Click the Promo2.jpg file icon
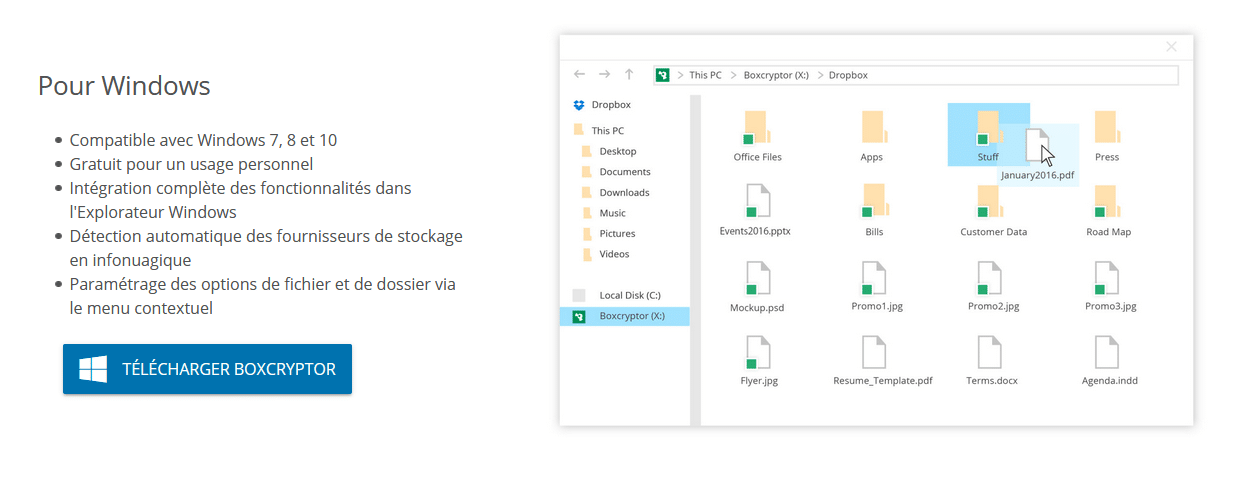Image resolution: width=1249 pixels, height=495 pixels. pos(988,277)
